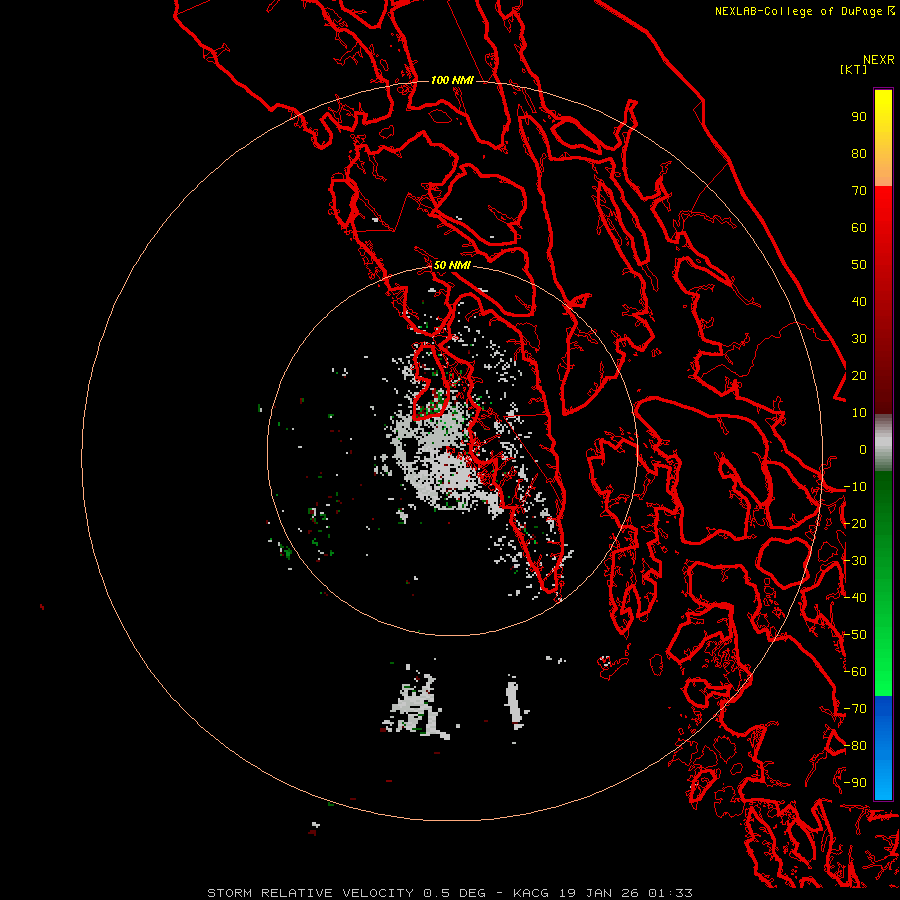Click the "30" value on velocity scale
Screen dimensions: 900x900
pyautogui.click(x=859, y=339)
